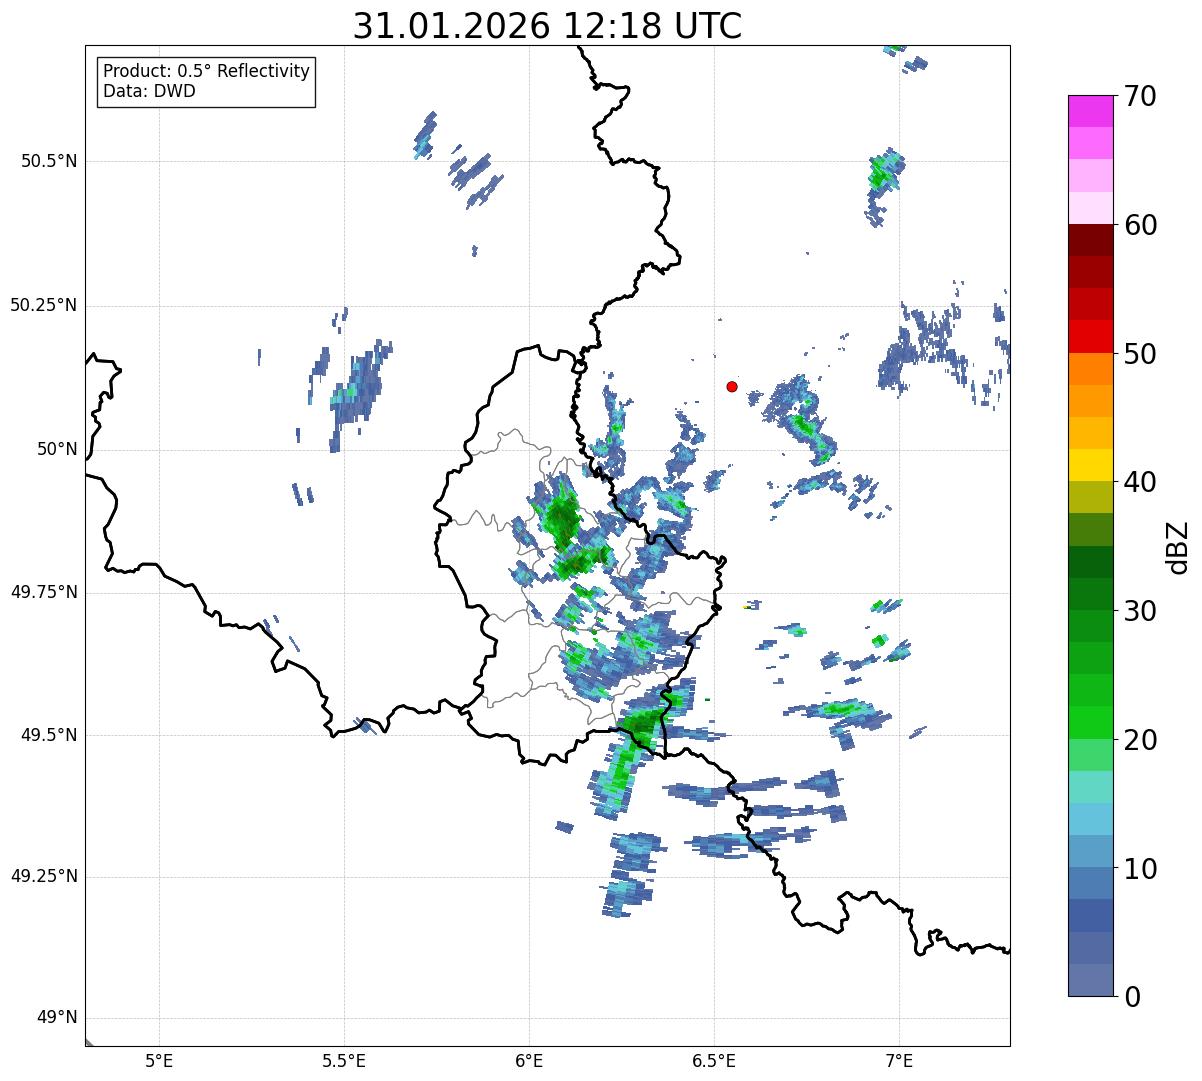Click the top magenta colorbar segment
The height and width of the screenshot is (1081, 1202).
pos(1091,111)
